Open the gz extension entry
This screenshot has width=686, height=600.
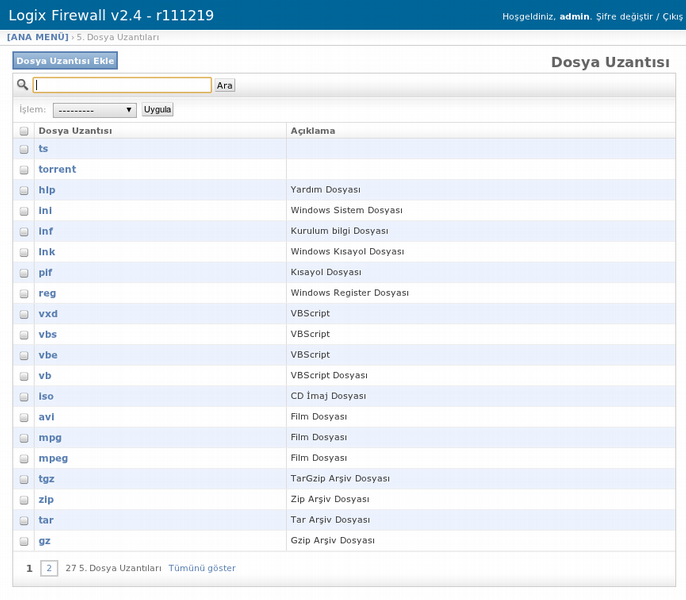pyautogui.click(x=45, y=541)
